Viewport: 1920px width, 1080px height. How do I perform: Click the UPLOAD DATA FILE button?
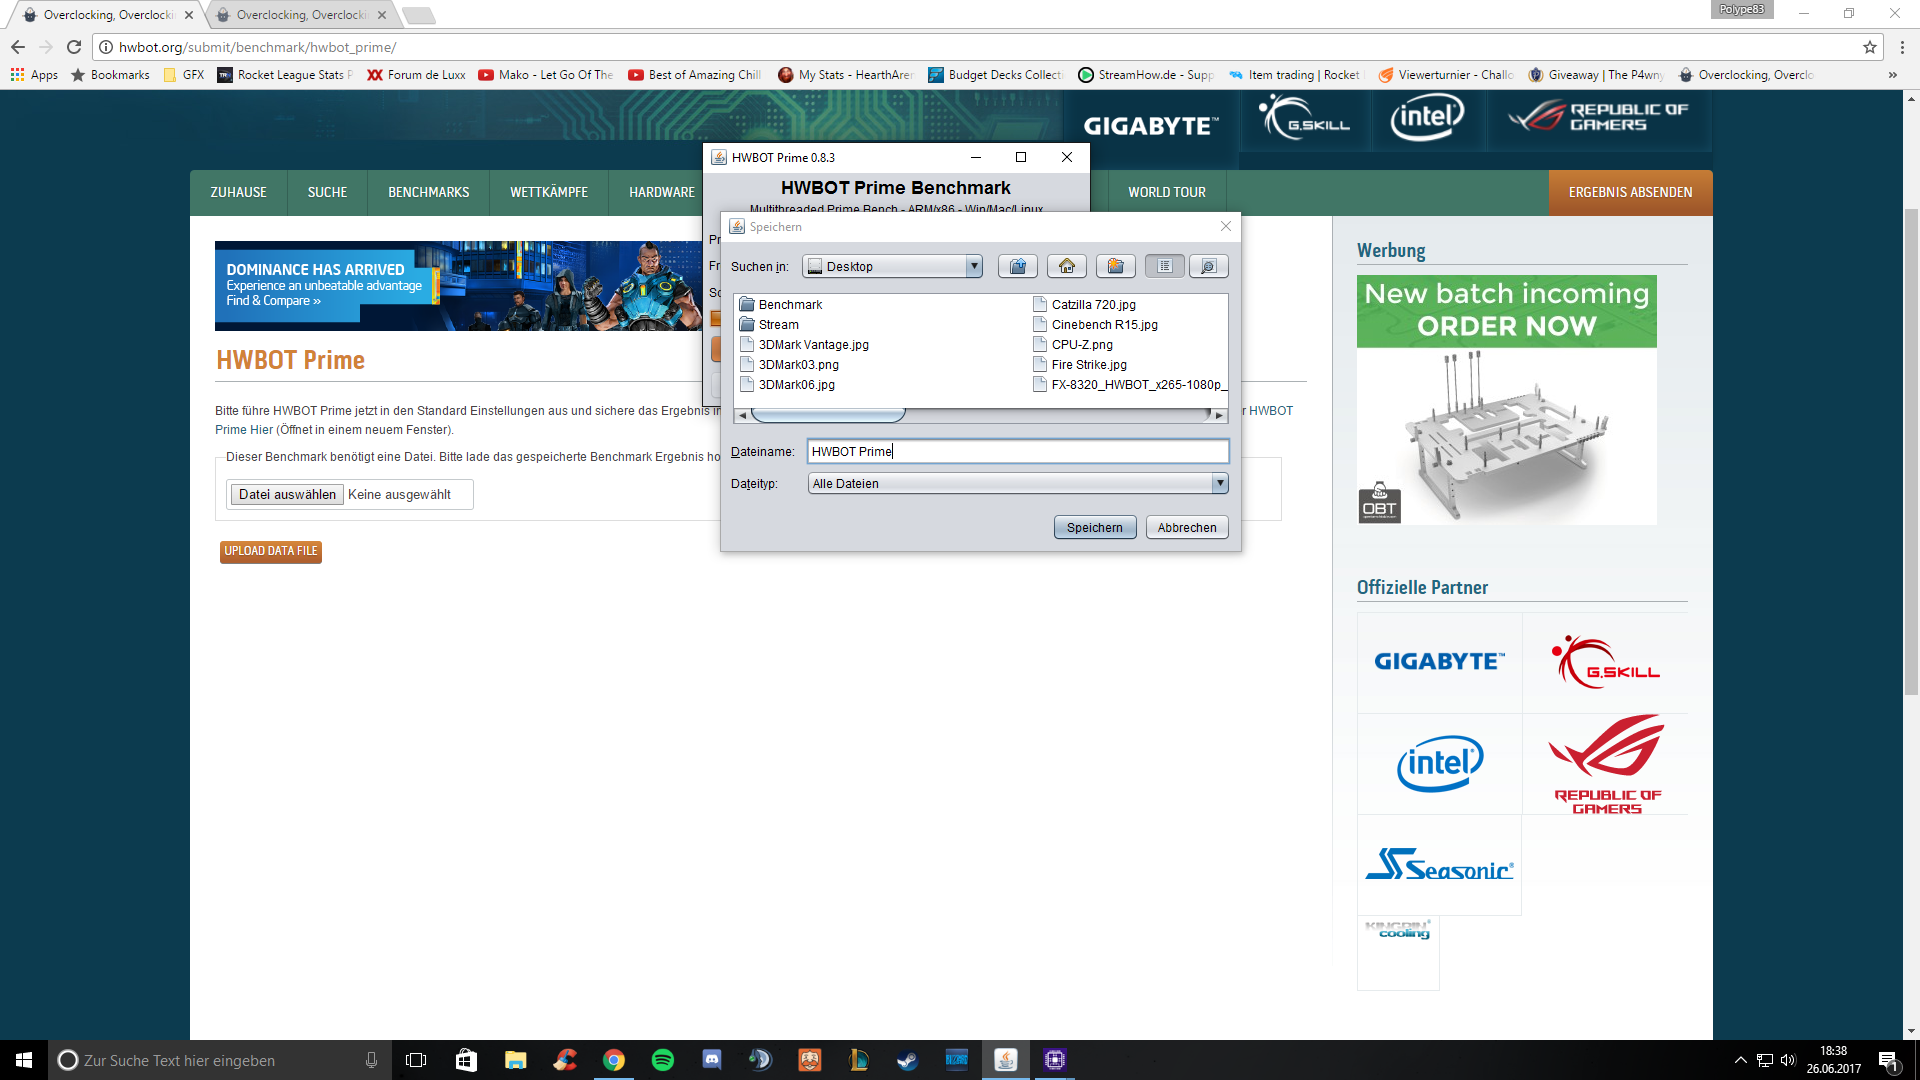tap(271, 551)
